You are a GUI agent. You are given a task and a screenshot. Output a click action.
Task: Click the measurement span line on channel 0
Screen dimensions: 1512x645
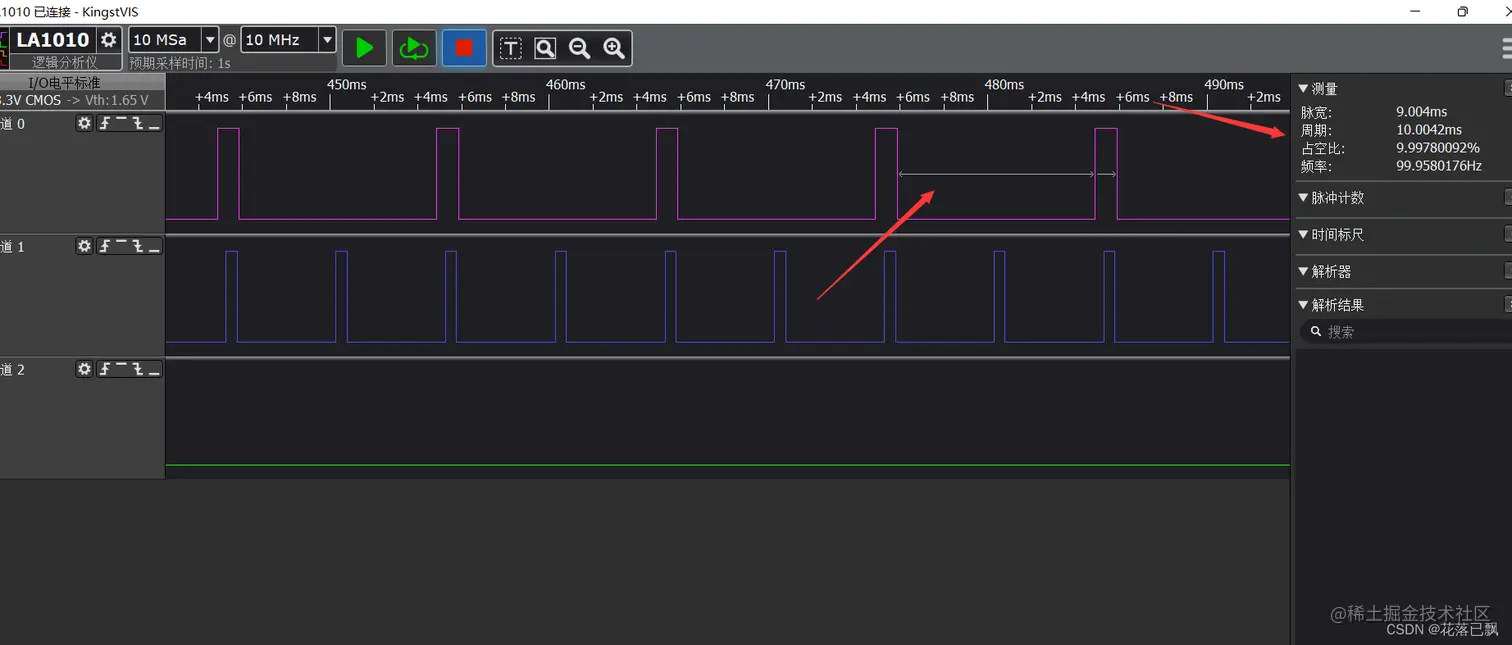click(997, 174)
